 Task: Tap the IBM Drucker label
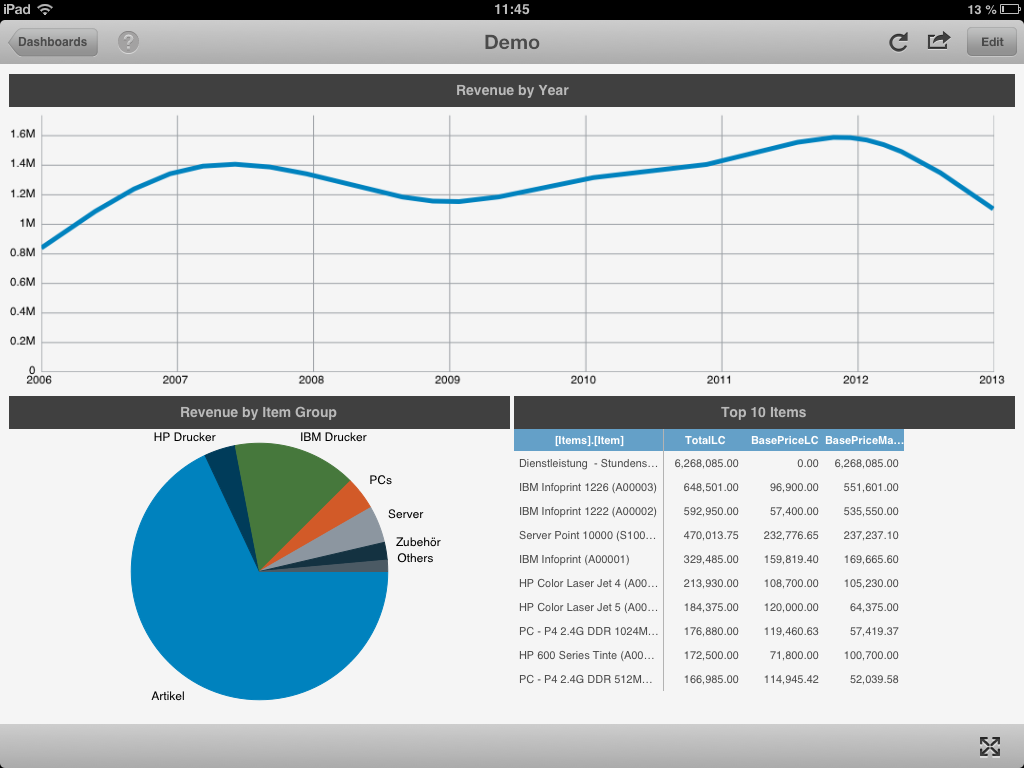pos(333,437)
